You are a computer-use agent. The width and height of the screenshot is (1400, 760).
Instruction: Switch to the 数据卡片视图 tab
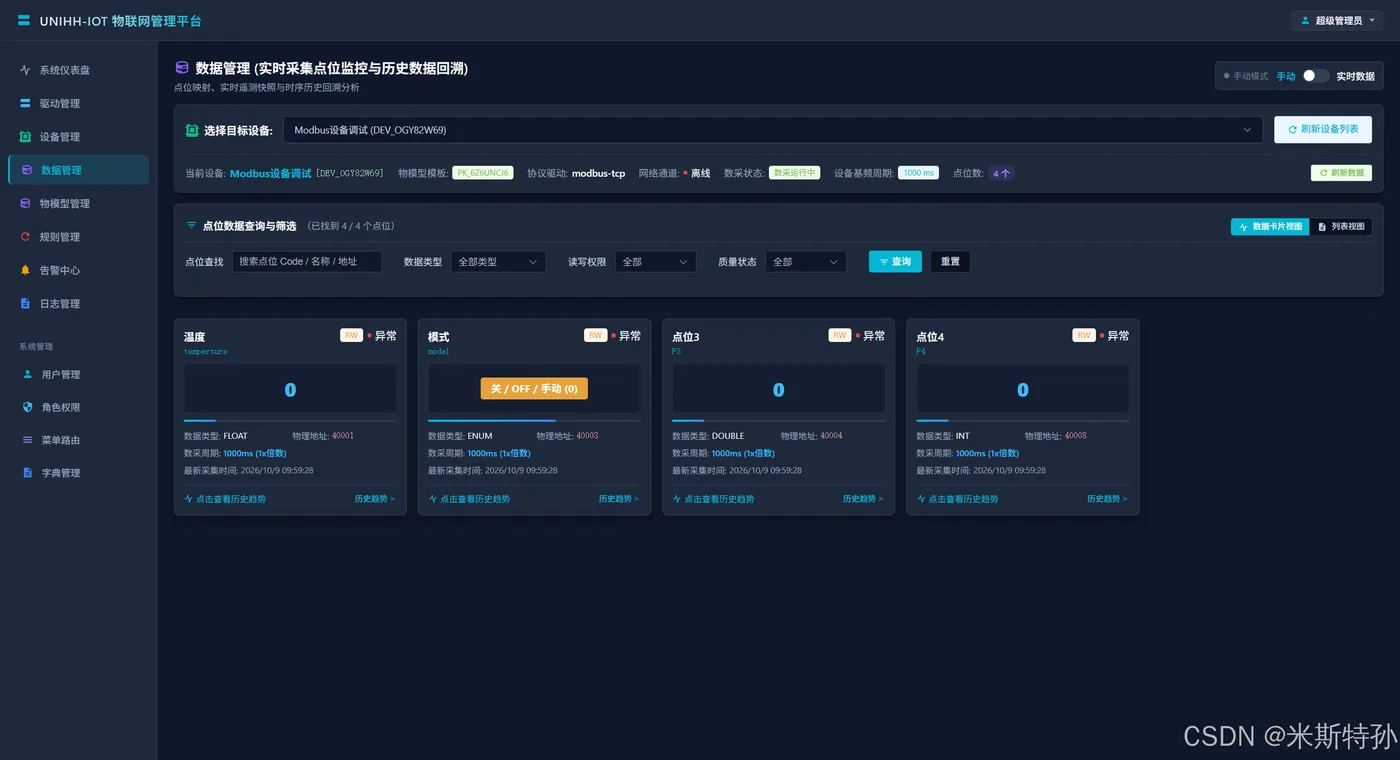pos(1270,227)
